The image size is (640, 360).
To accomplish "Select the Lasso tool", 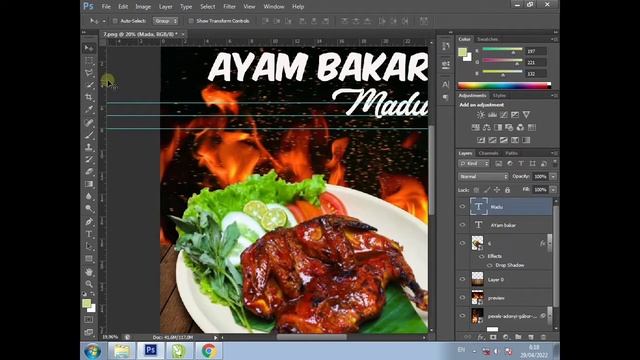I will click(89, 73).
